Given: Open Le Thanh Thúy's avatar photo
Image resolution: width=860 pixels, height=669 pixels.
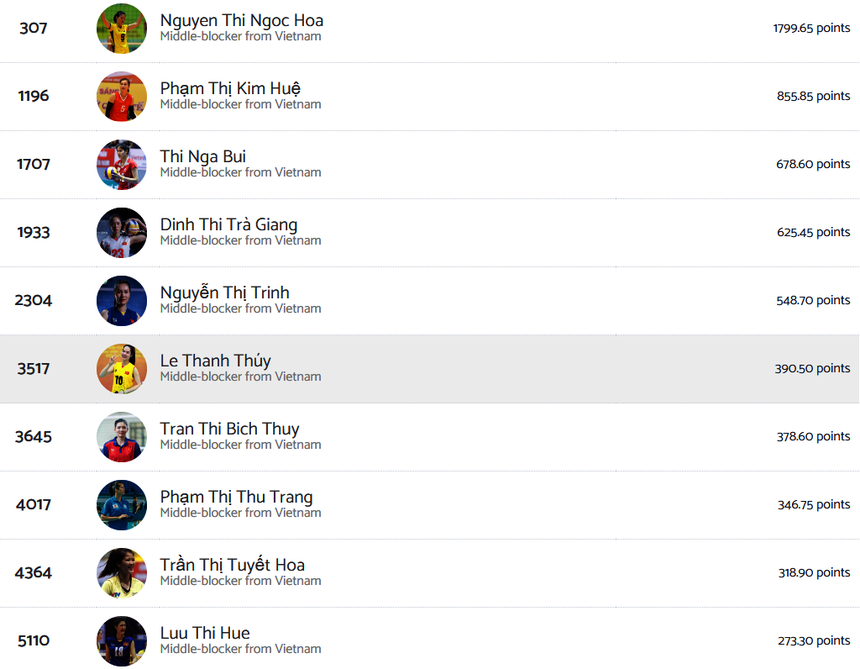Looking at the screenshot, I should click(x=121, y=368).
